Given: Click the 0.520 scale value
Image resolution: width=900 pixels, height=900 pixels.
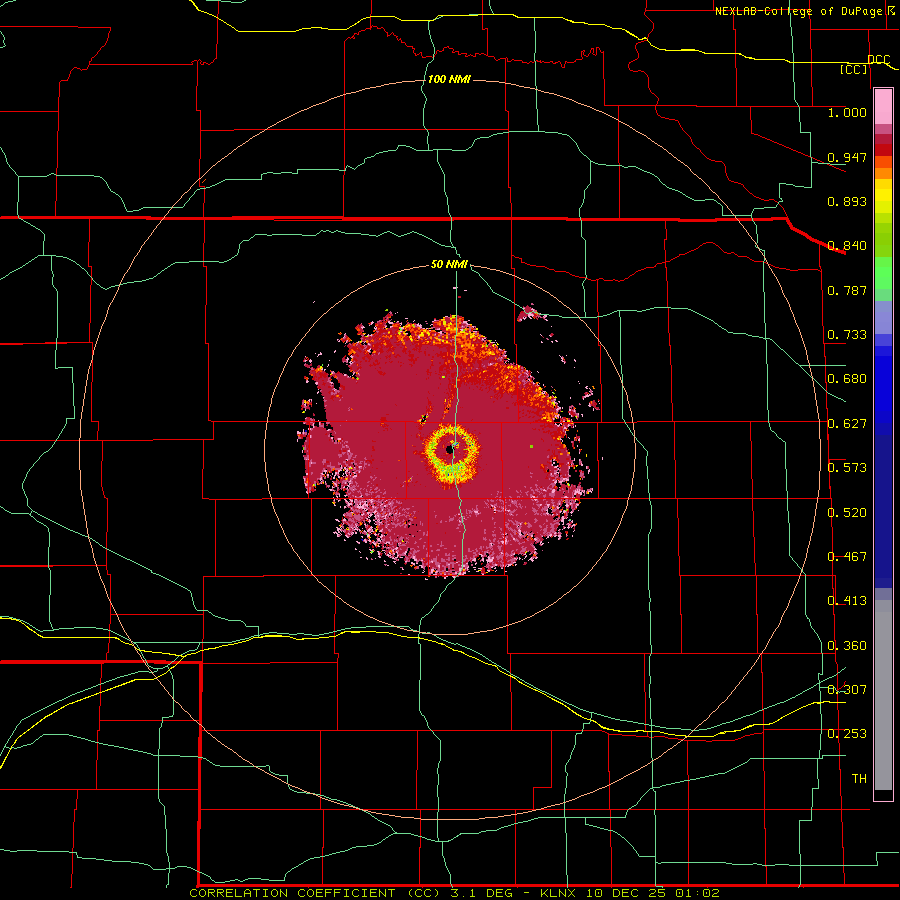Looking at the screenshot, I should [x=847, y=513].
